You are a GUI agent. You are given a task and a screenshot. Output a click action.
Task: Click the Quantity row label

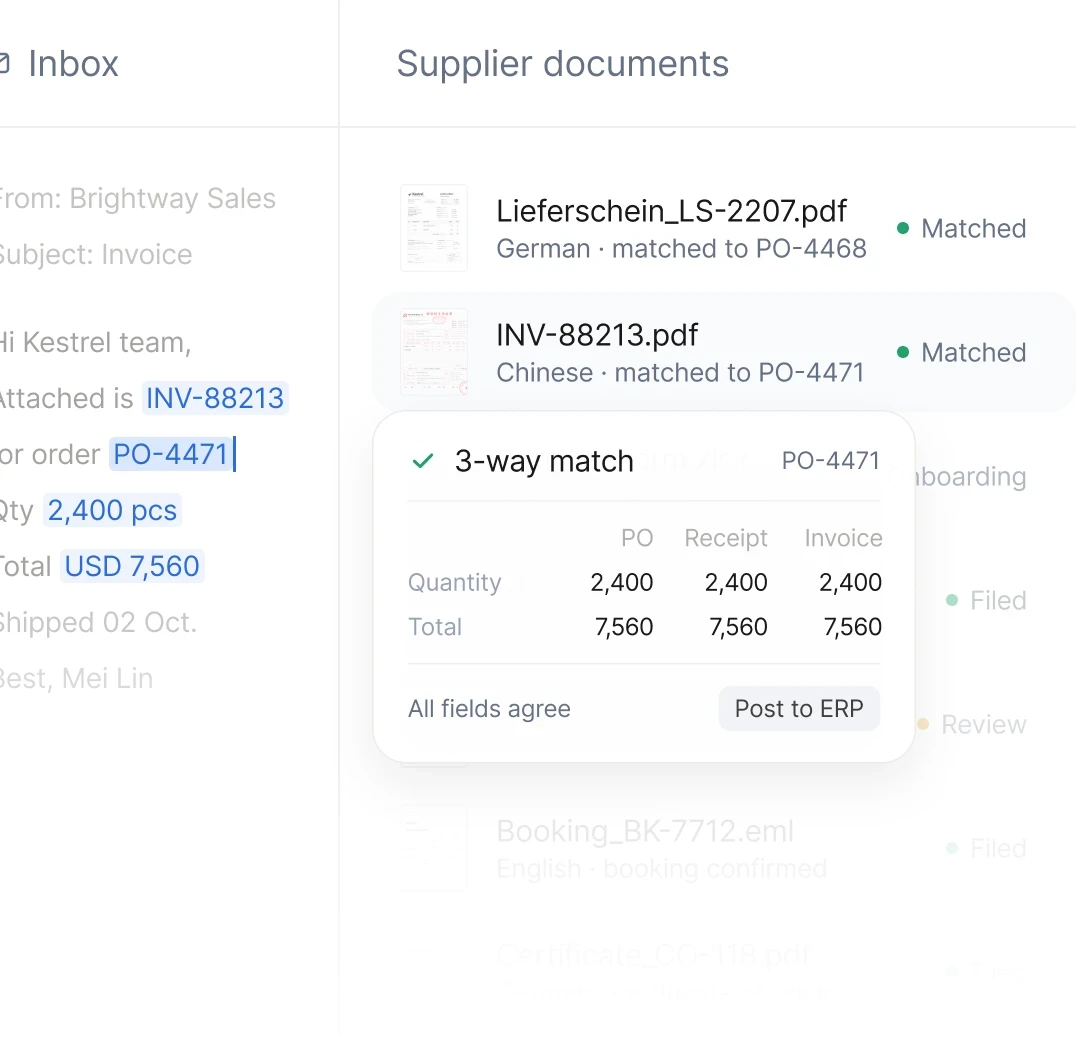[454, 582]
